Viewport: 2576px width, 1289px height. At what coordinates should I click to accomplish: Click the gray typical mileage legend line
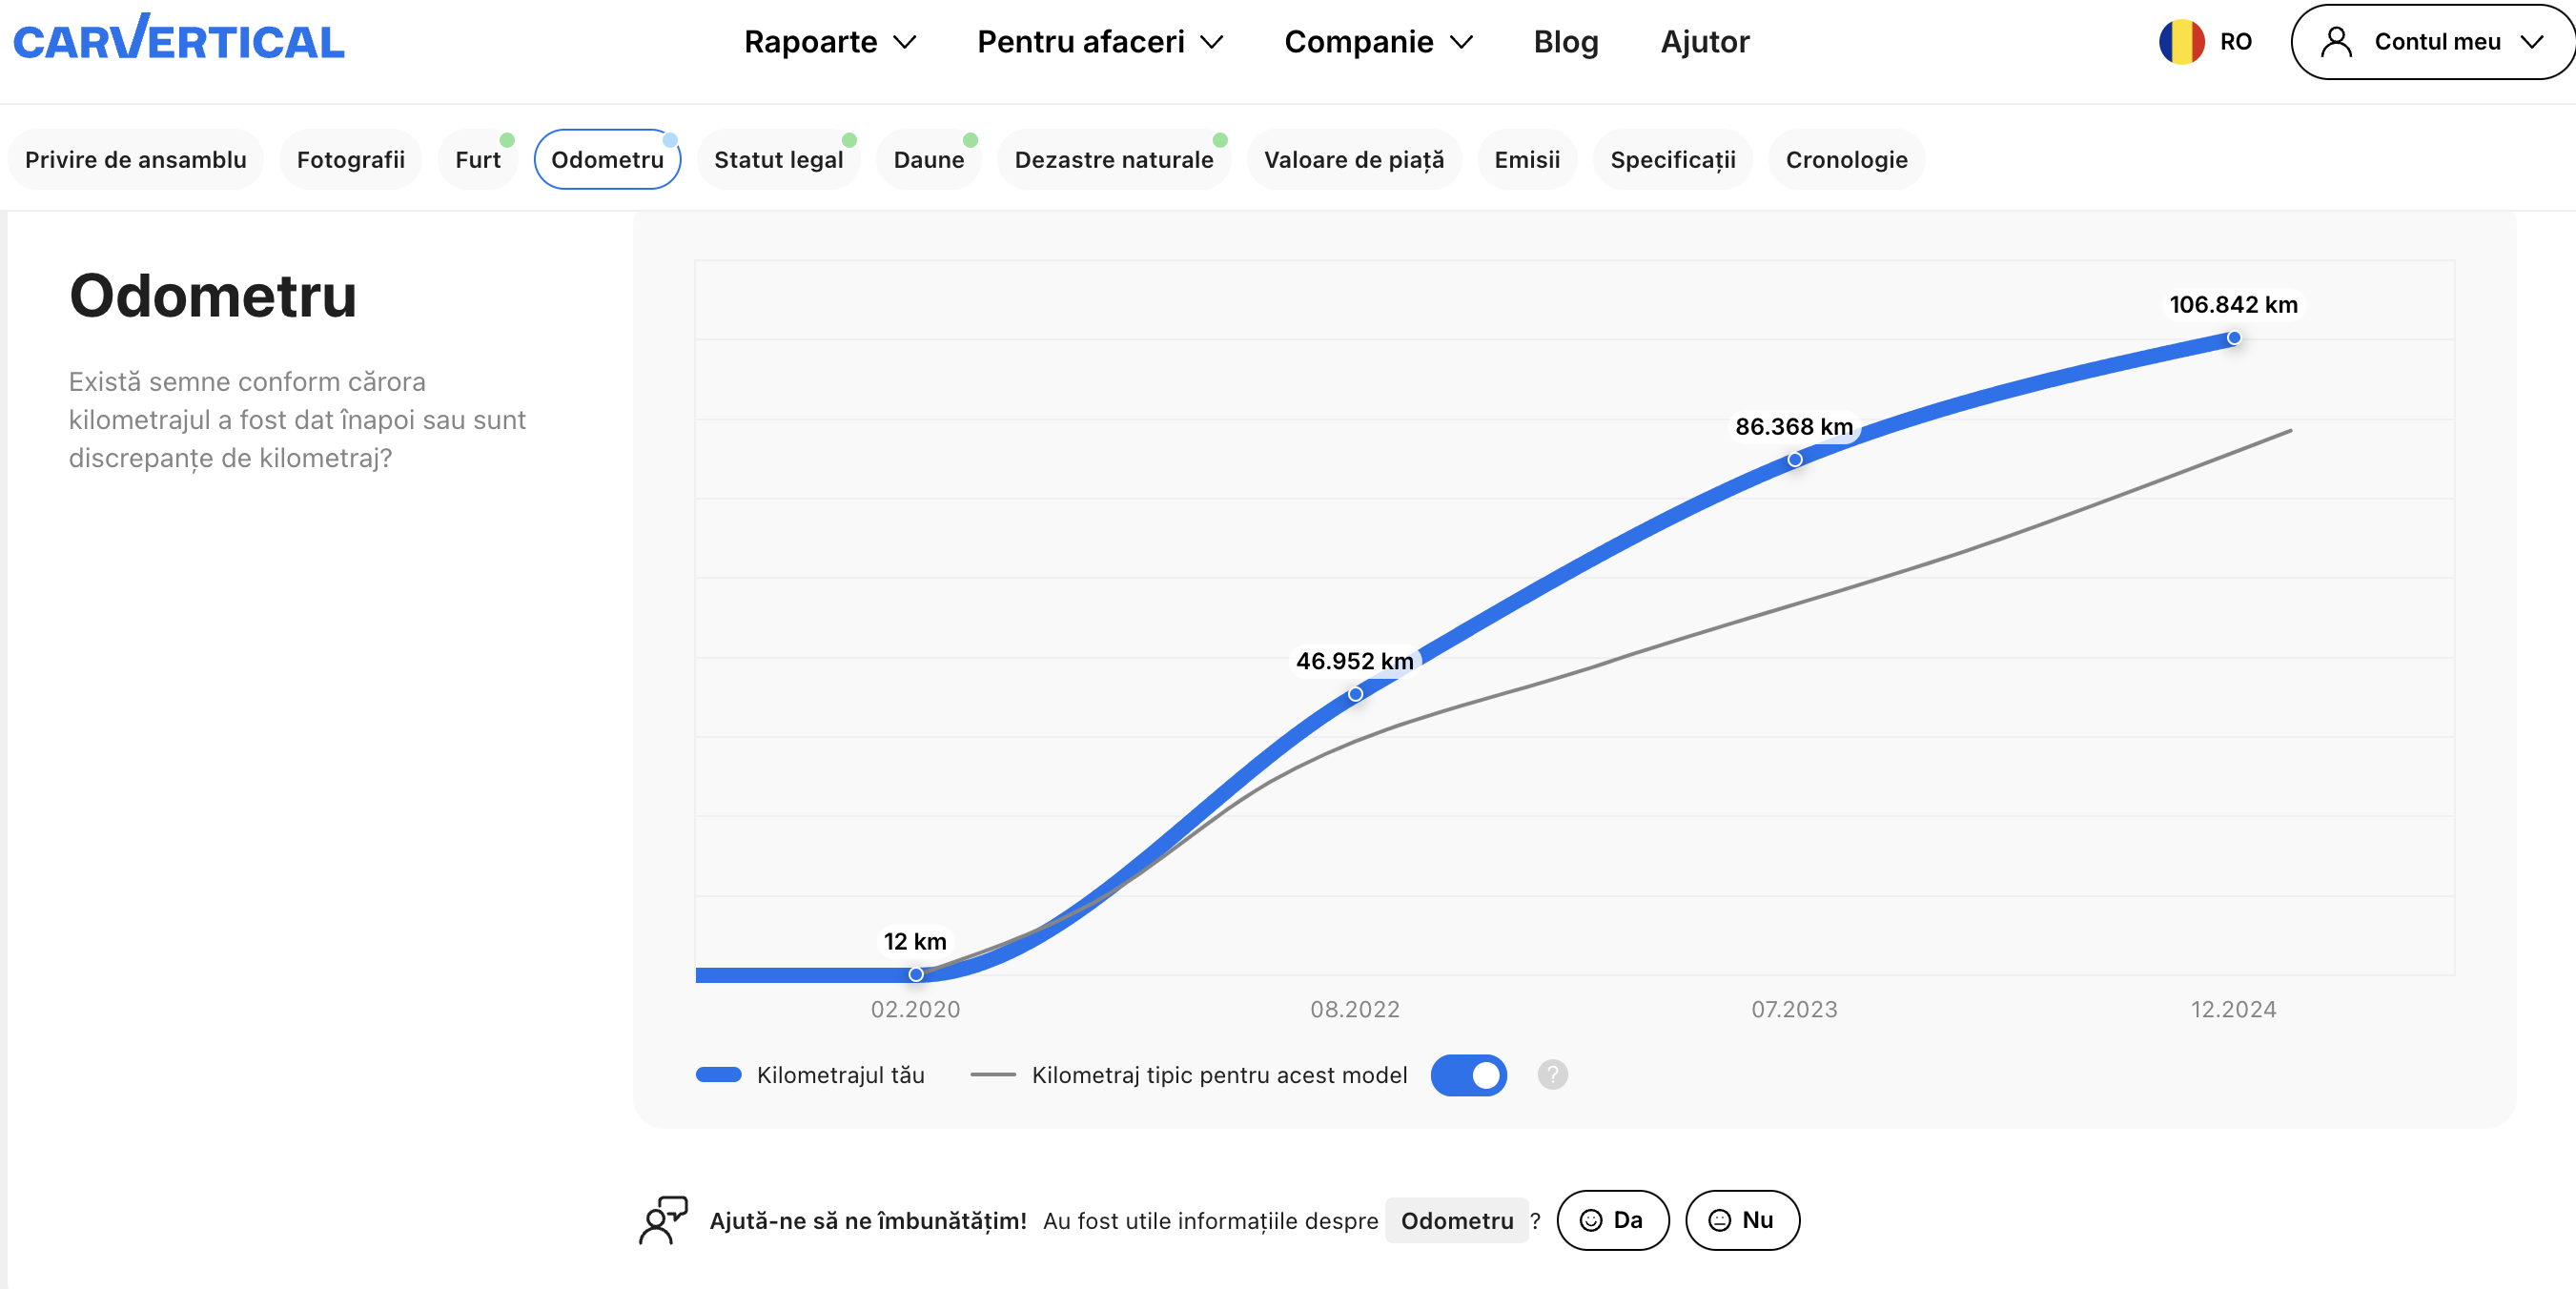(992, 1075)
